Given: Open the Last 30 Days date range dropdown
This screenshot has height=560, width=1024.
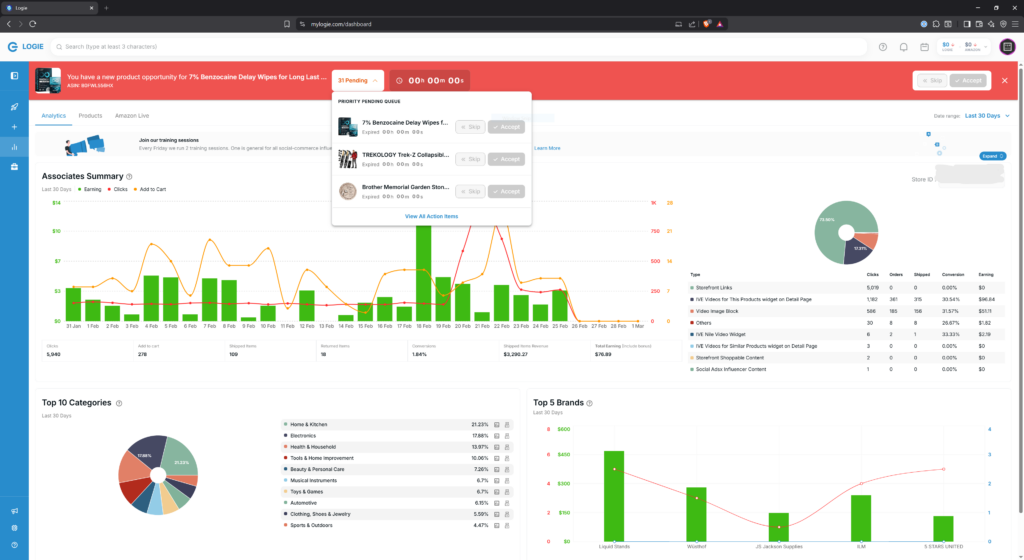Looking at the screenshot, I should [x=984, y=116].
